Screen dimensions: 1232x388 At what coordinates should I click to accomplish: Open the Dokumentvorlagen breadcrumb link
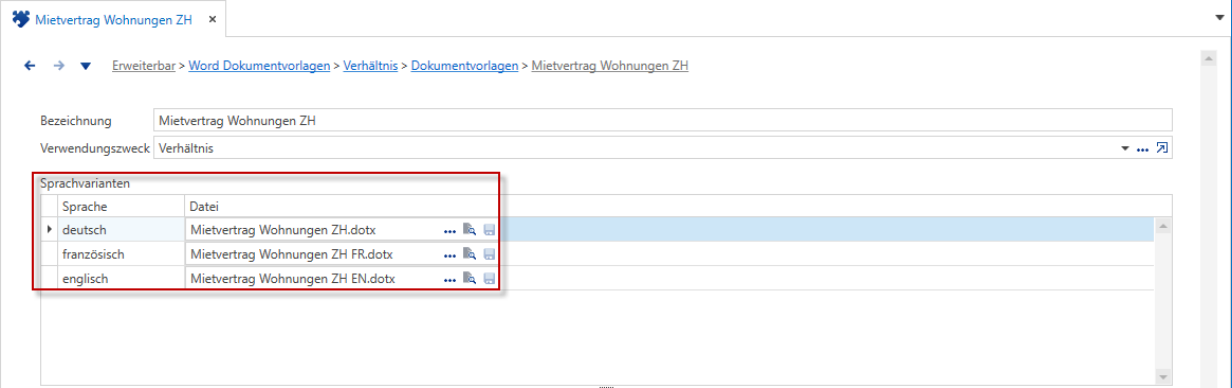[x=464, y=66]
